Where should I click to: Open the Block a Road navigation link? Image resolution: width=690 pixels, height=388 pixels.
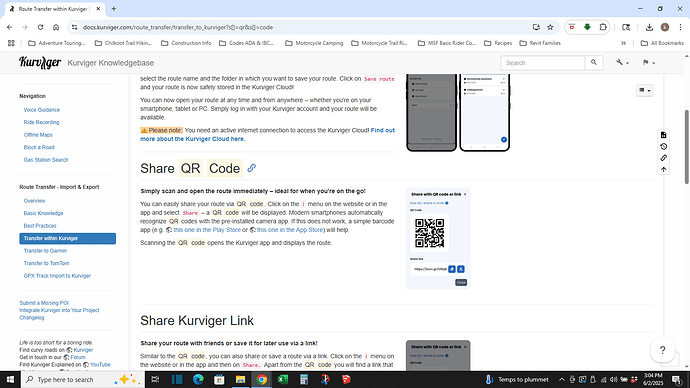(x=39, y=147)
